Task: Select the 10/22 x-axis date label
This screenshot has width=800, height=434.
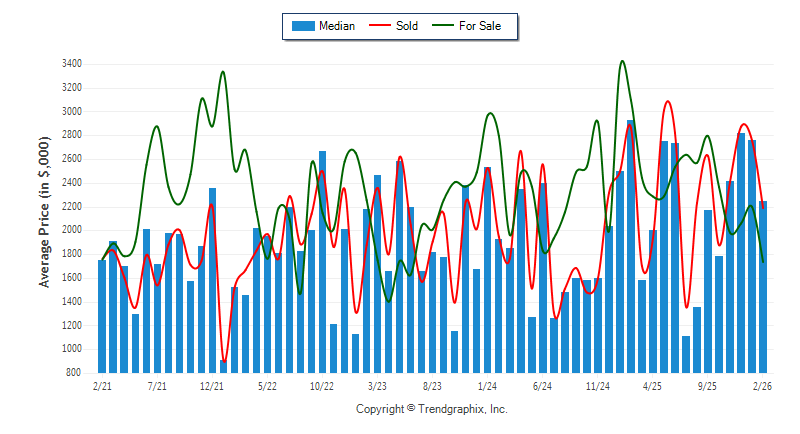Action: 322,385
